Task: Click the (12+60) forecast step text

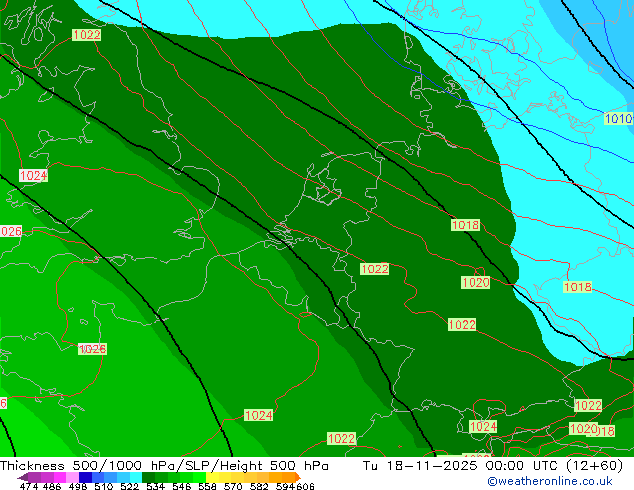Action: pyautogui.click(x=594, y=466)
